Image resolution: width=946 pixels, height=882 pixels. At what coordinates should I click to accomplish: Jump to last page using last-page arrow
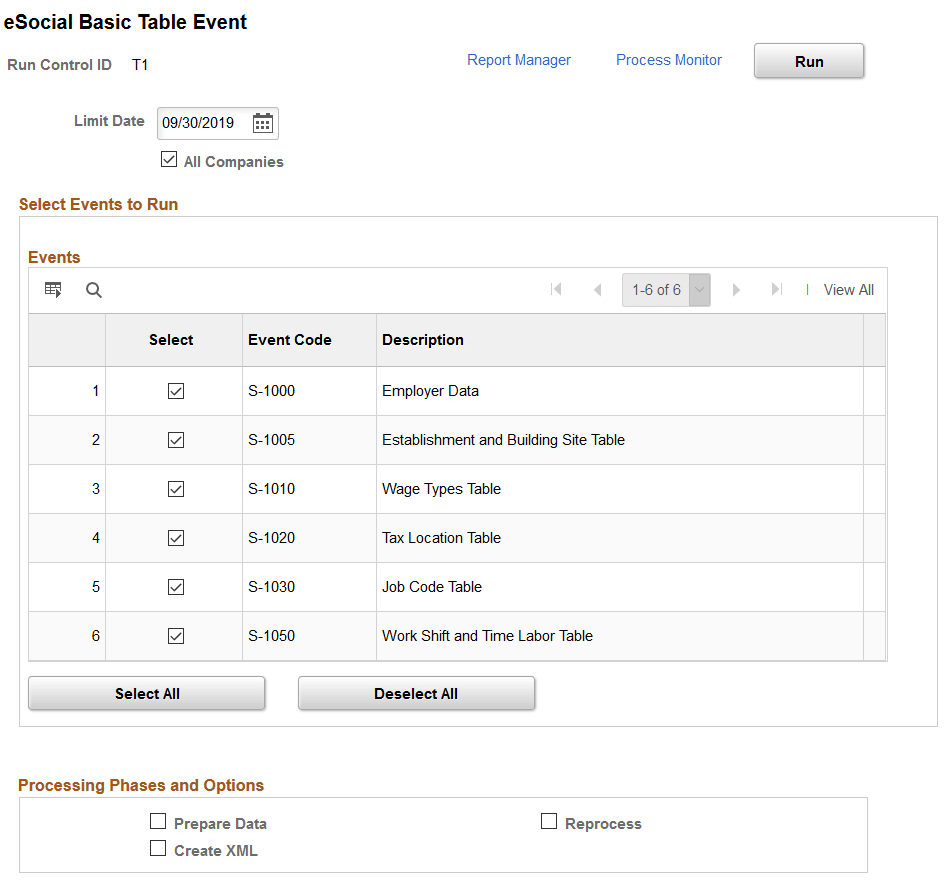(x=777, y=289)
